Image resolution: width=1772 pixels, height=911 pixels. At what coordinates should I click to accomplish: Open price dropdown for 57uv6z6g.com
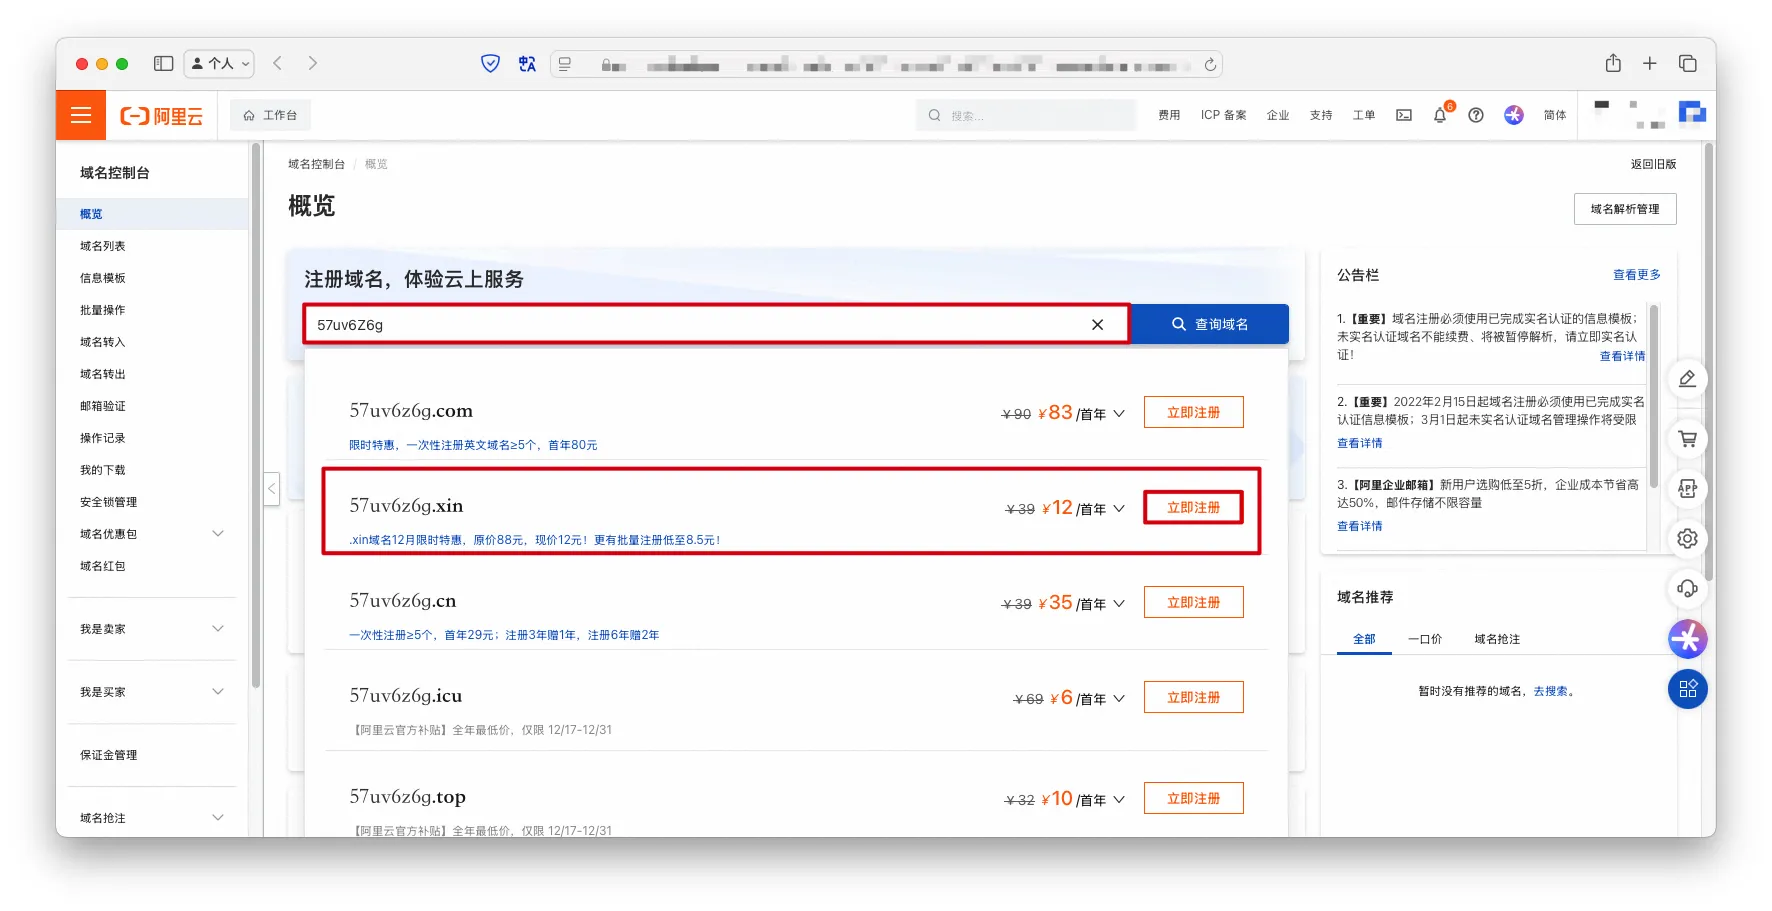(1119, 414)
